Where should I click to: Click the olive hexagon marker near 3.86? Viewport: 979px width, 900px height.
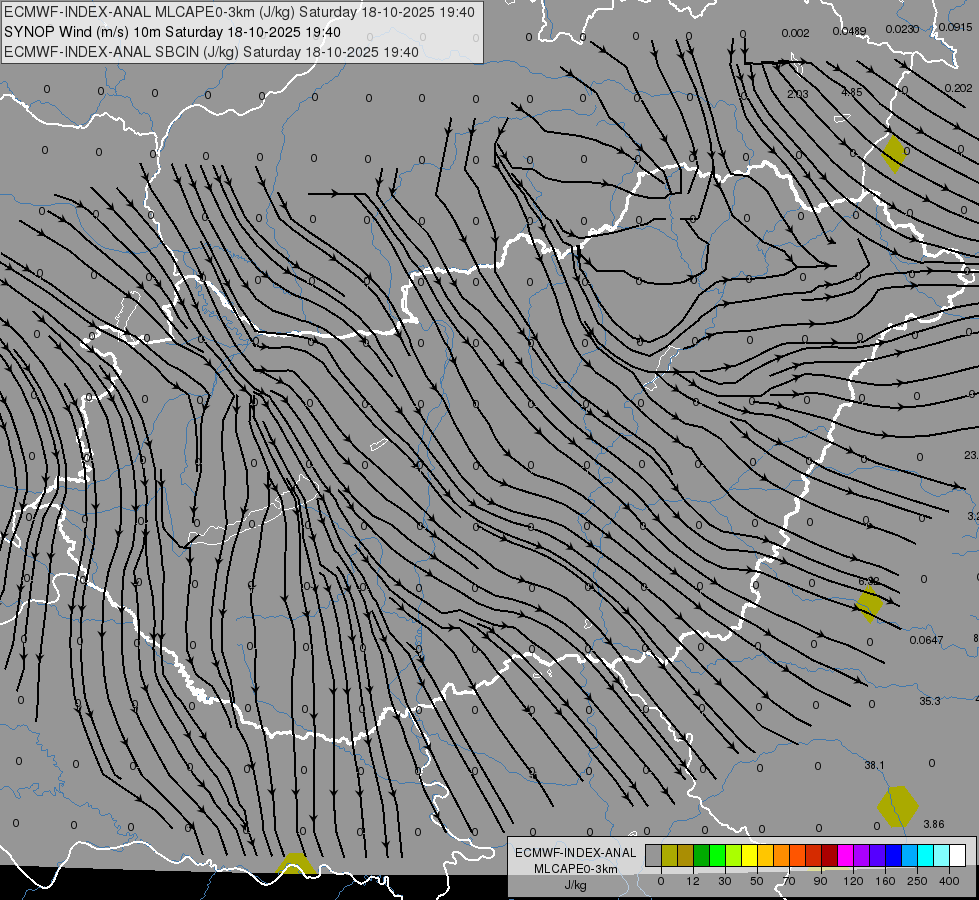point(898,807)
